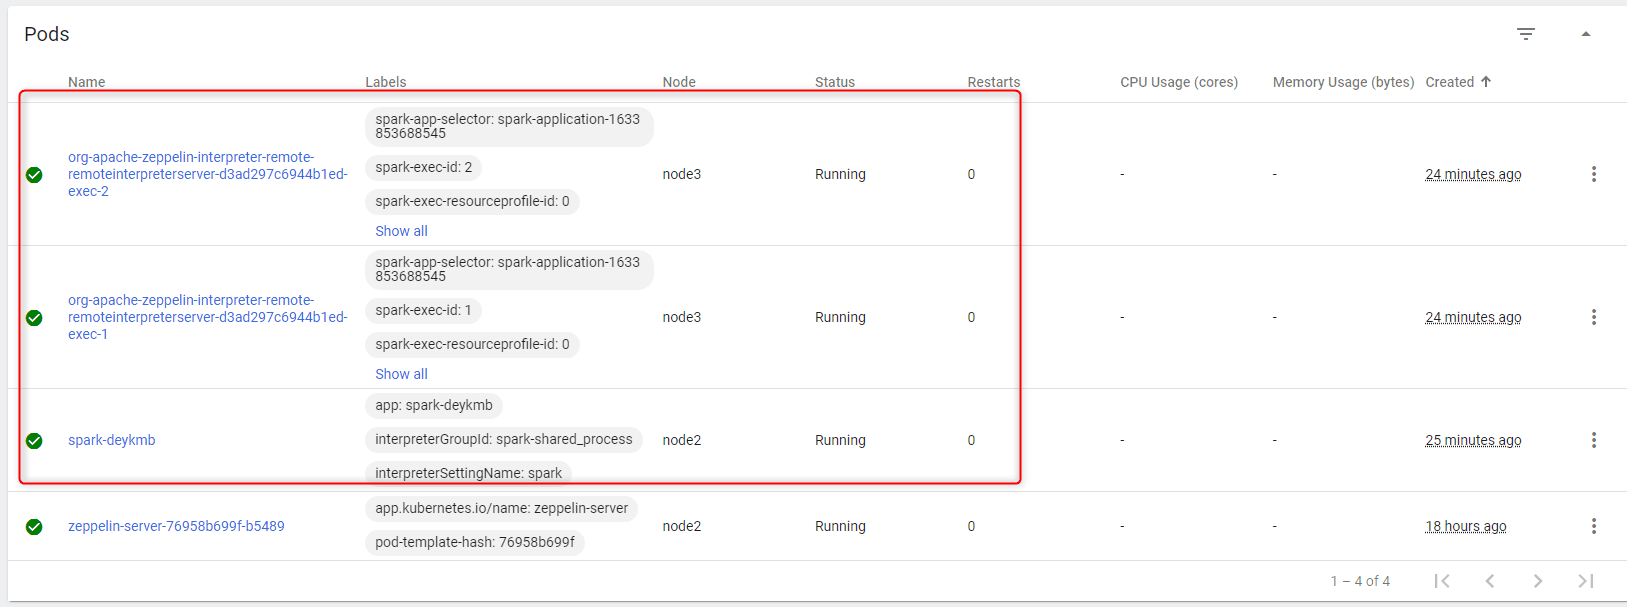Click node3 in the exec-1 row

pyautogui.click(x=682, y=317)
